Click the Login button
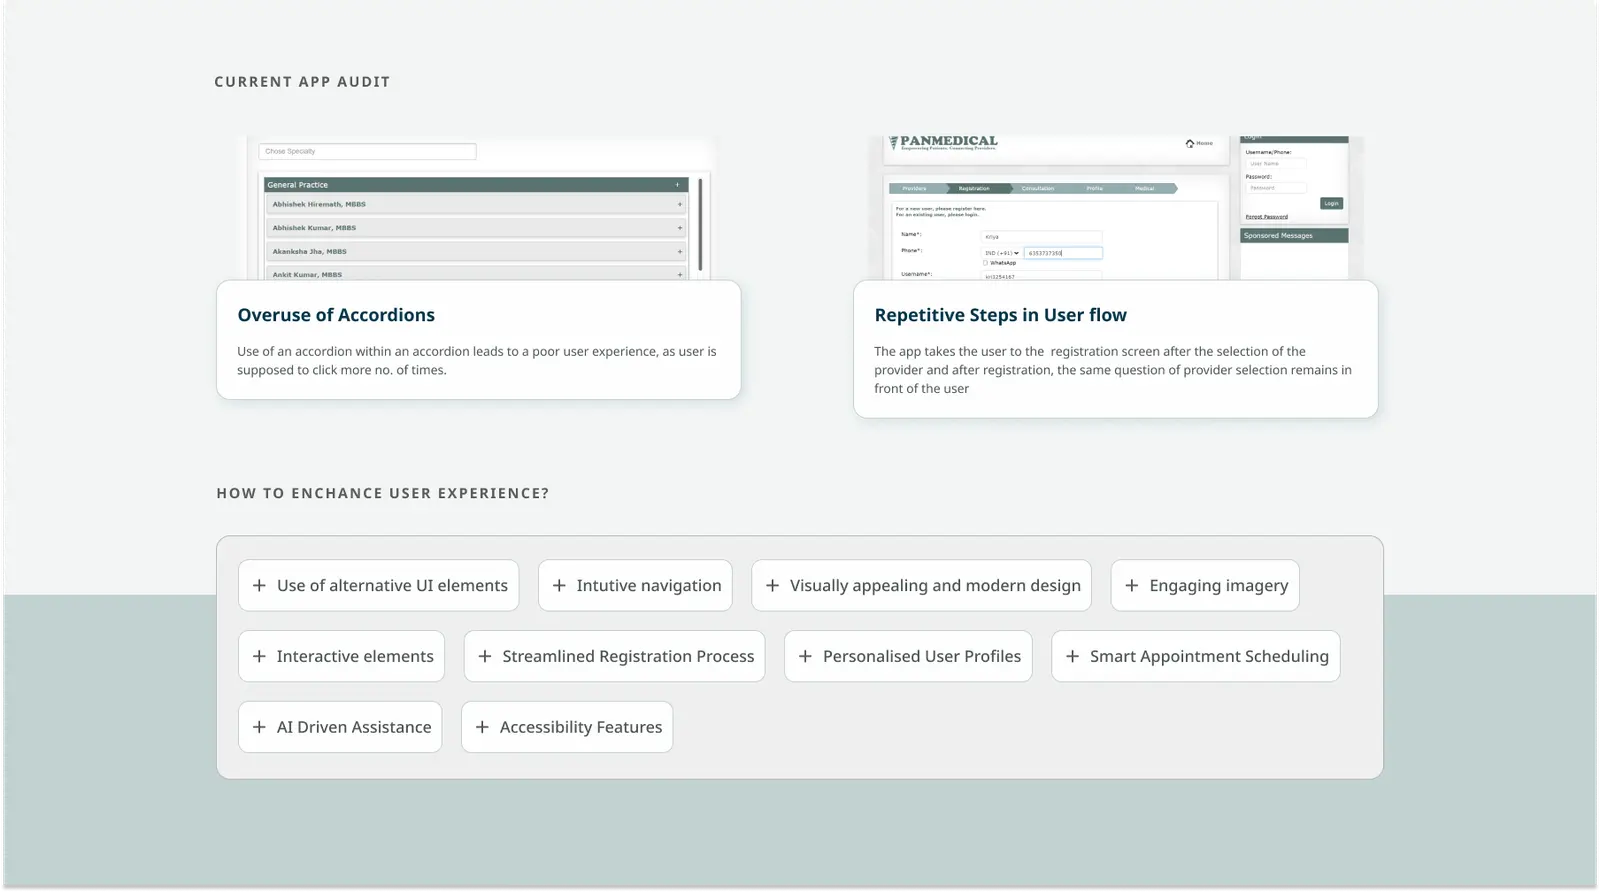 point(1331,203)
